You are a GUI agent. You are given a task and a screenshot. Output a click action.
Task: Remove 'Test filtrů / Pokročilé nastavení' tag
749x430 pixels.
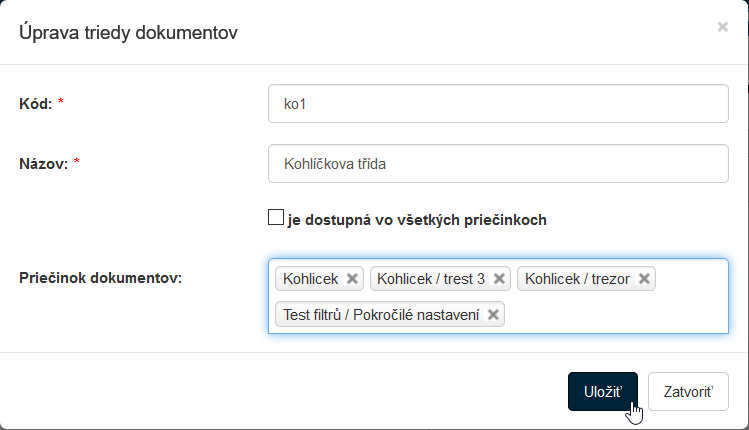(x=493, y=315)
